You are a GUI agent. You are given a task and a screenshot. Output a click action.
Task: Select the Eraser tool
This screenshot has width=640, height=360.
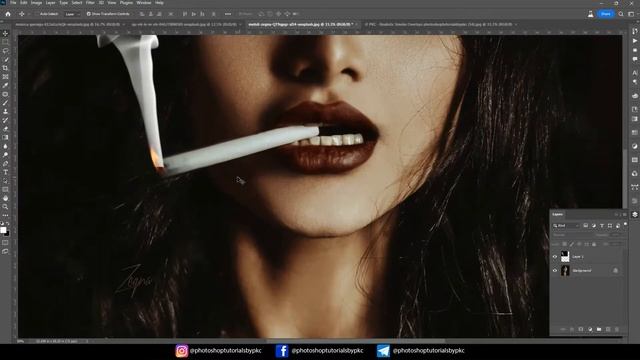click(x=5, y=129)
